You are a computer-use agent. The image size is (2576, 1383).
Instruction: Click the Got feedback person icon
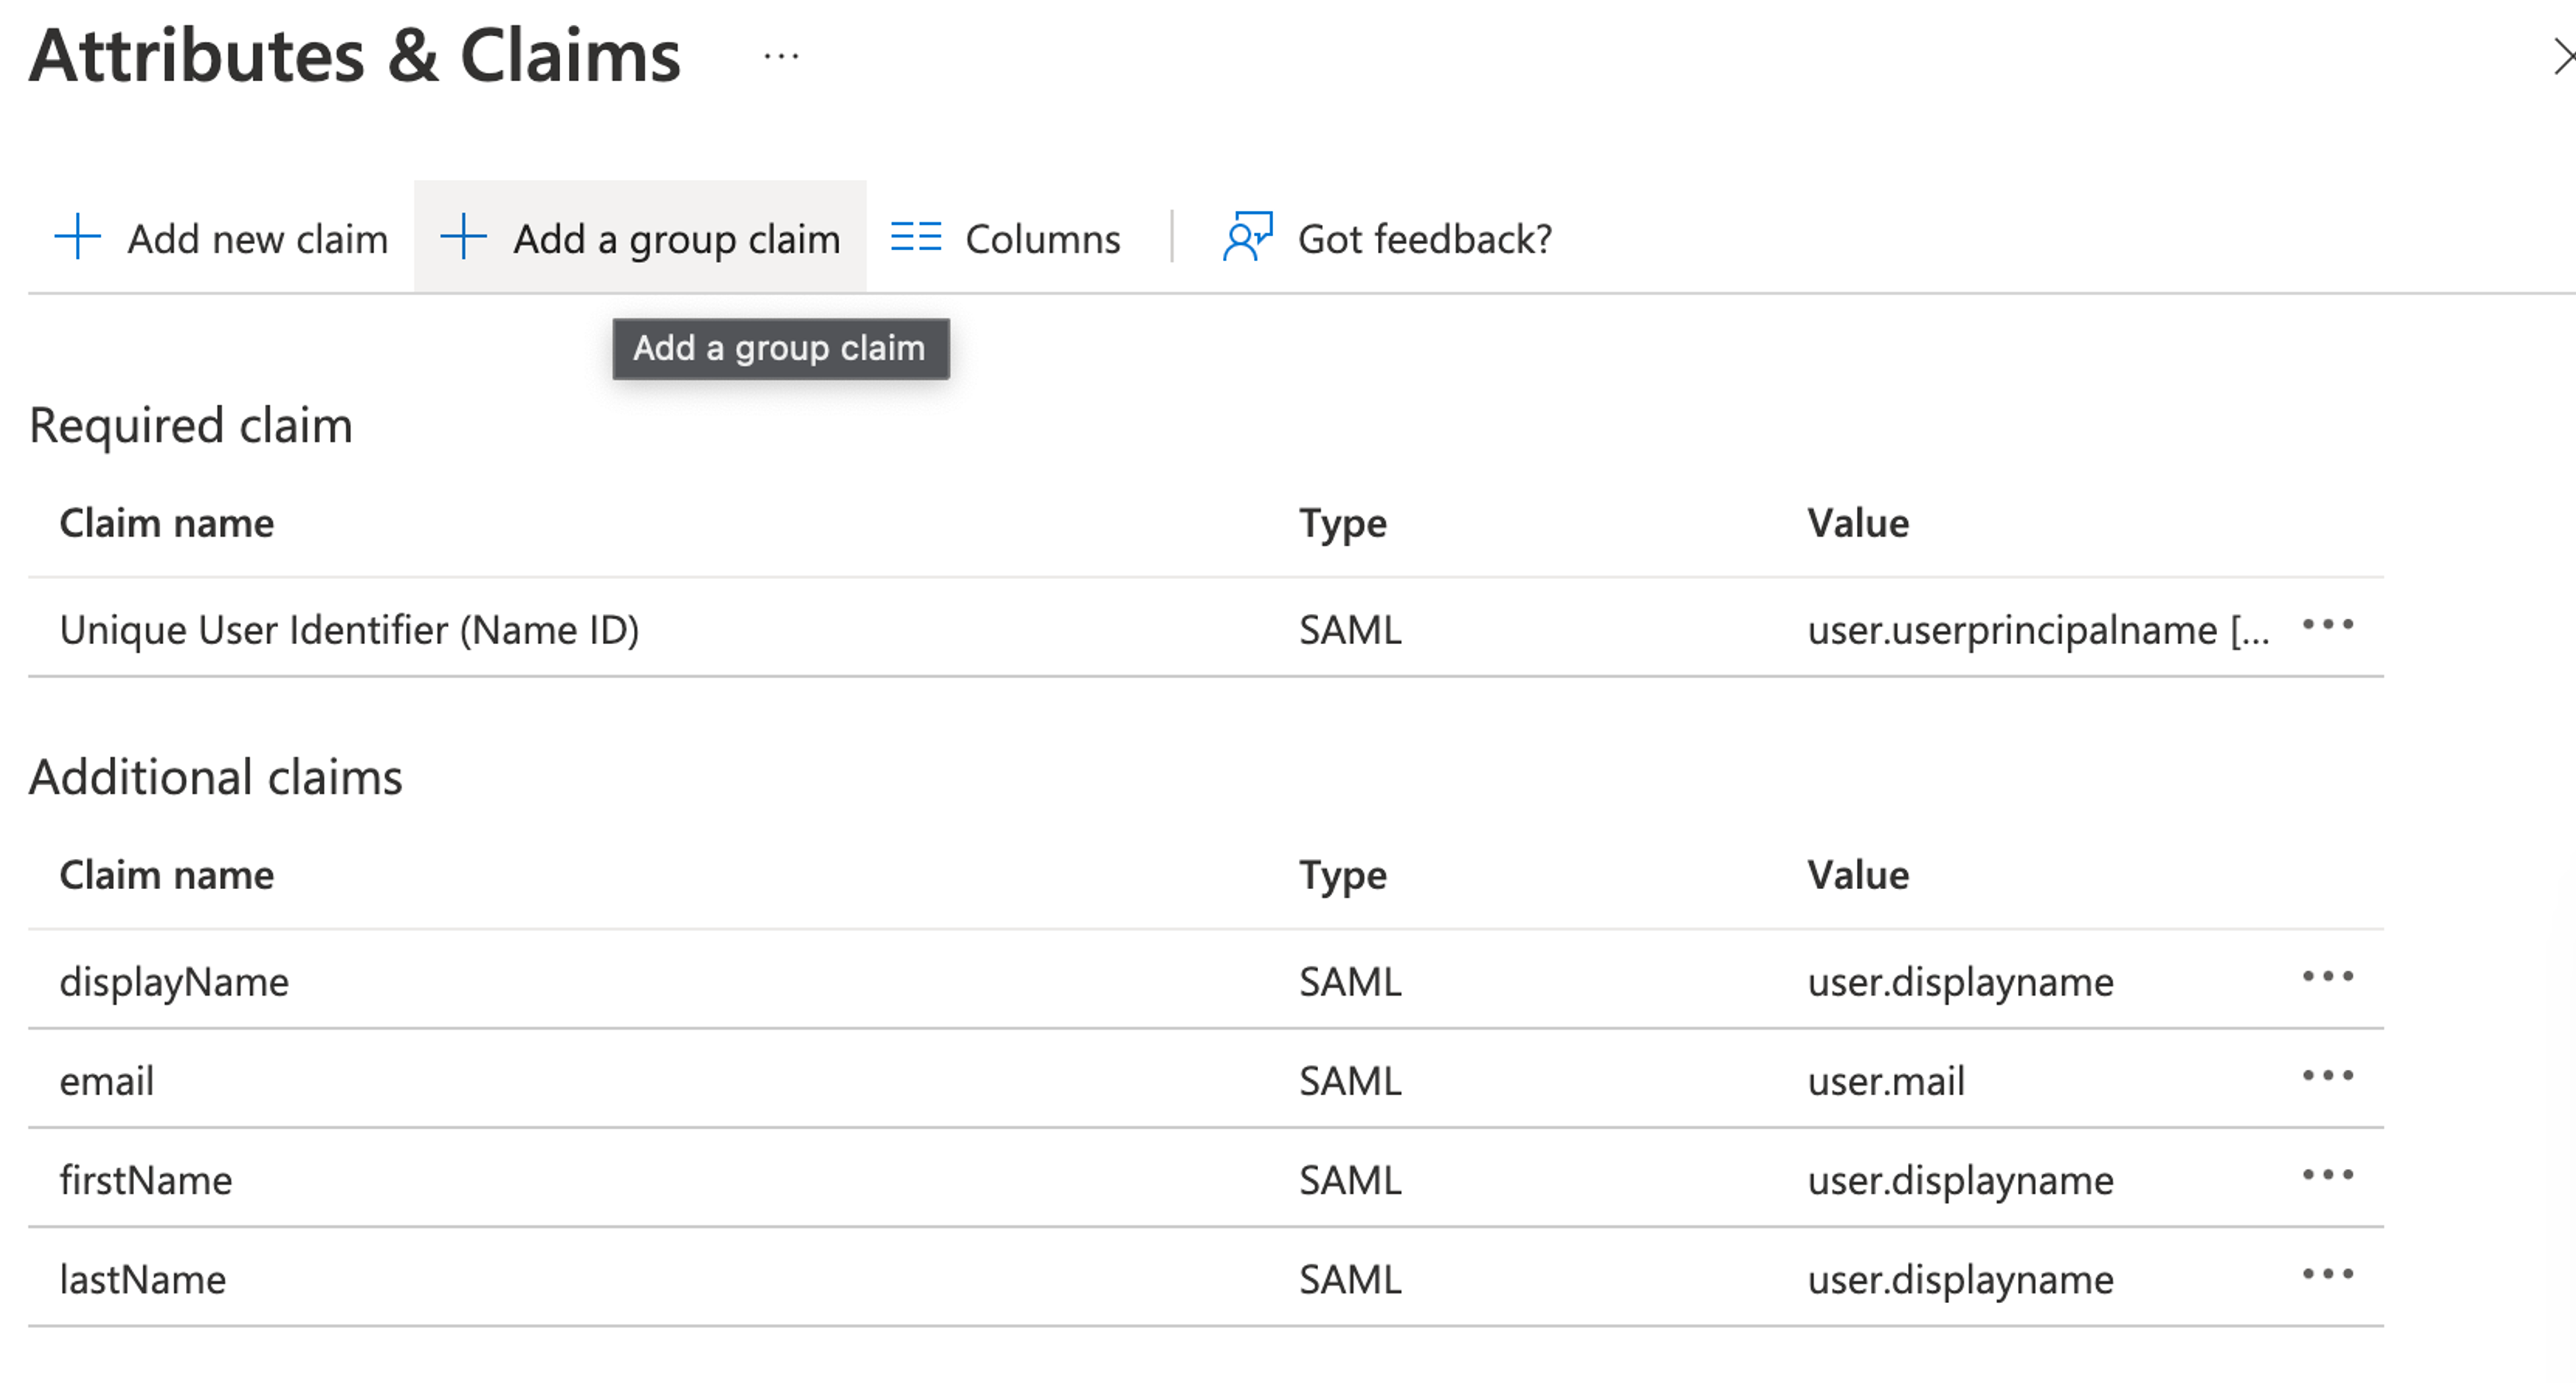click(1247, 237)
